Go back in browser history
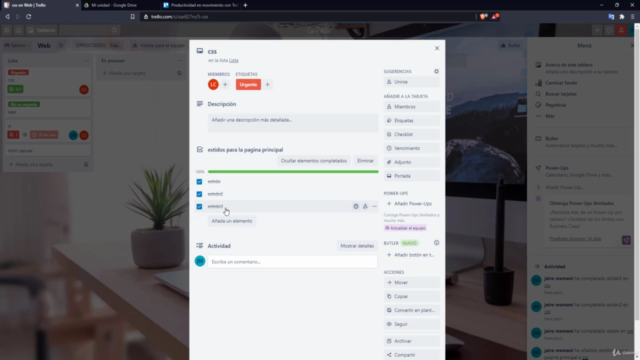Image resolution: width=640 pixels, height=360 pixels. [x=7, y=17]
